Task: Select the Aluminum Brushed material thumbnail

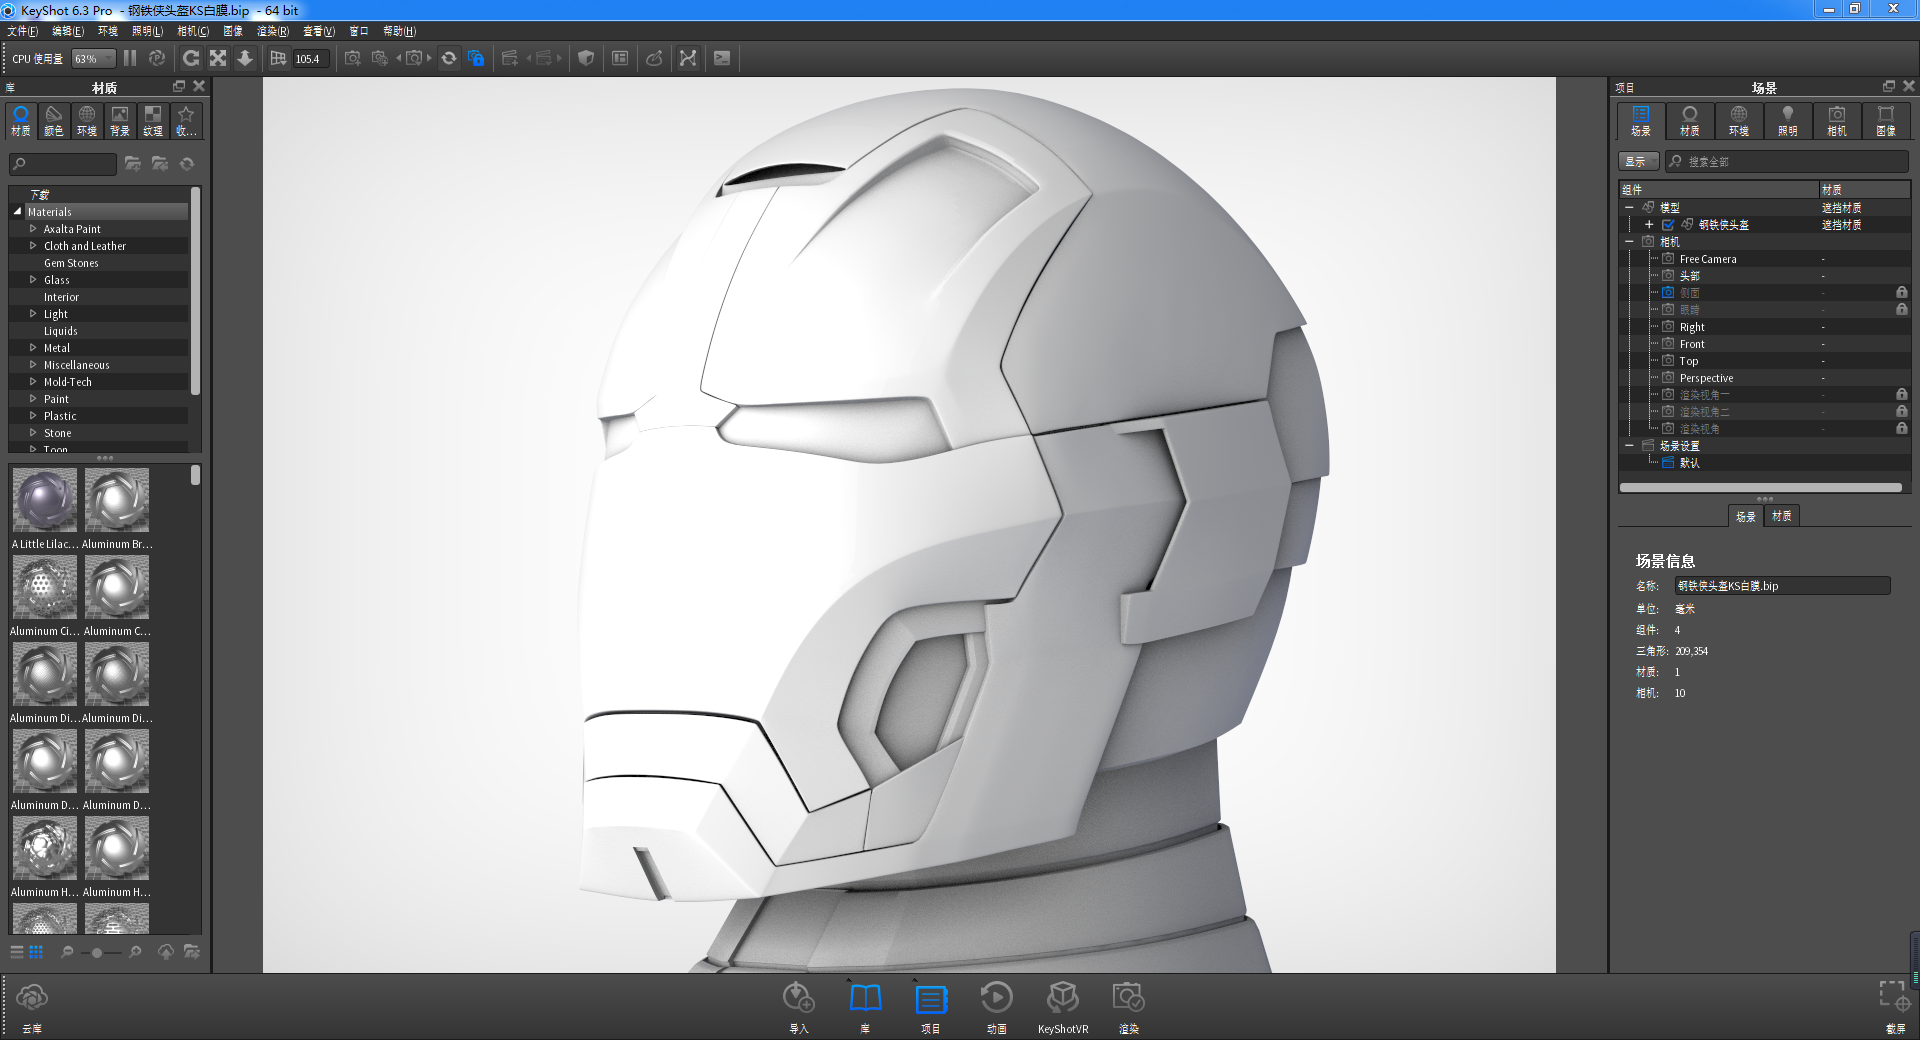Action: click(116, 499)
